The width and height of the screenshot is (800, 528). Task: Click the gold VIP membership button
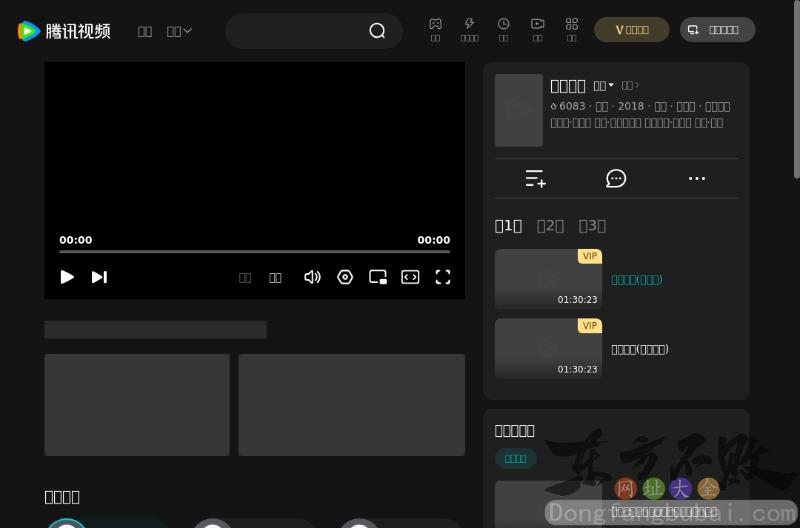tap(632, 30)
